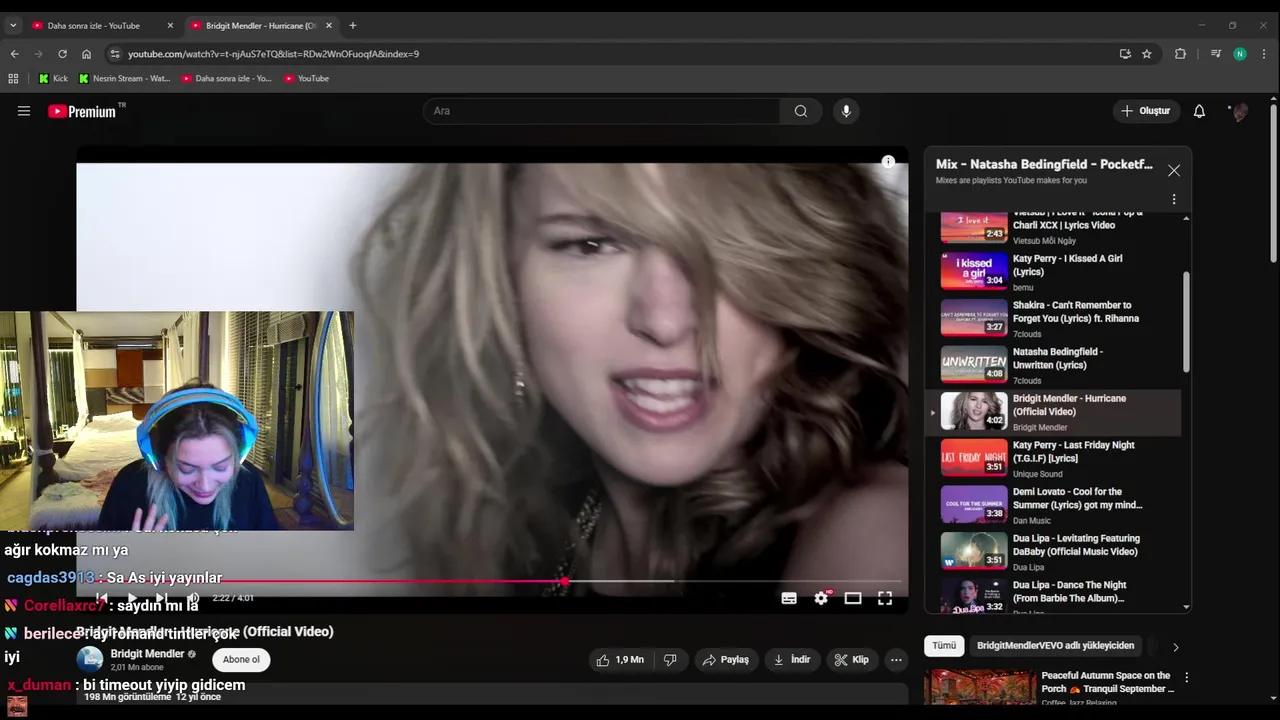Open Nesrin Stream bookmark
Viewport: 1280px width, 720px height.
(x=125, y=78)
